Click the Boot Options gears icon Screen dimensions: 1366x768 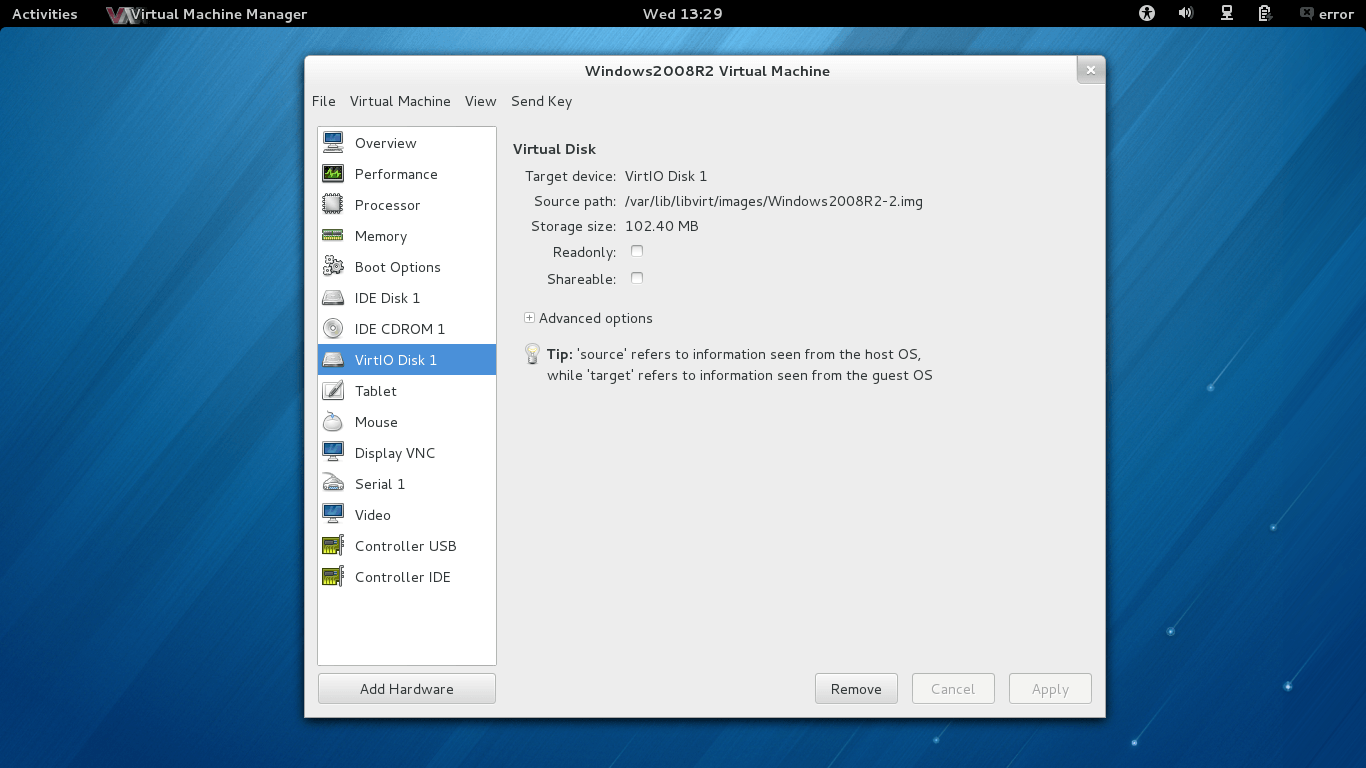333,267
